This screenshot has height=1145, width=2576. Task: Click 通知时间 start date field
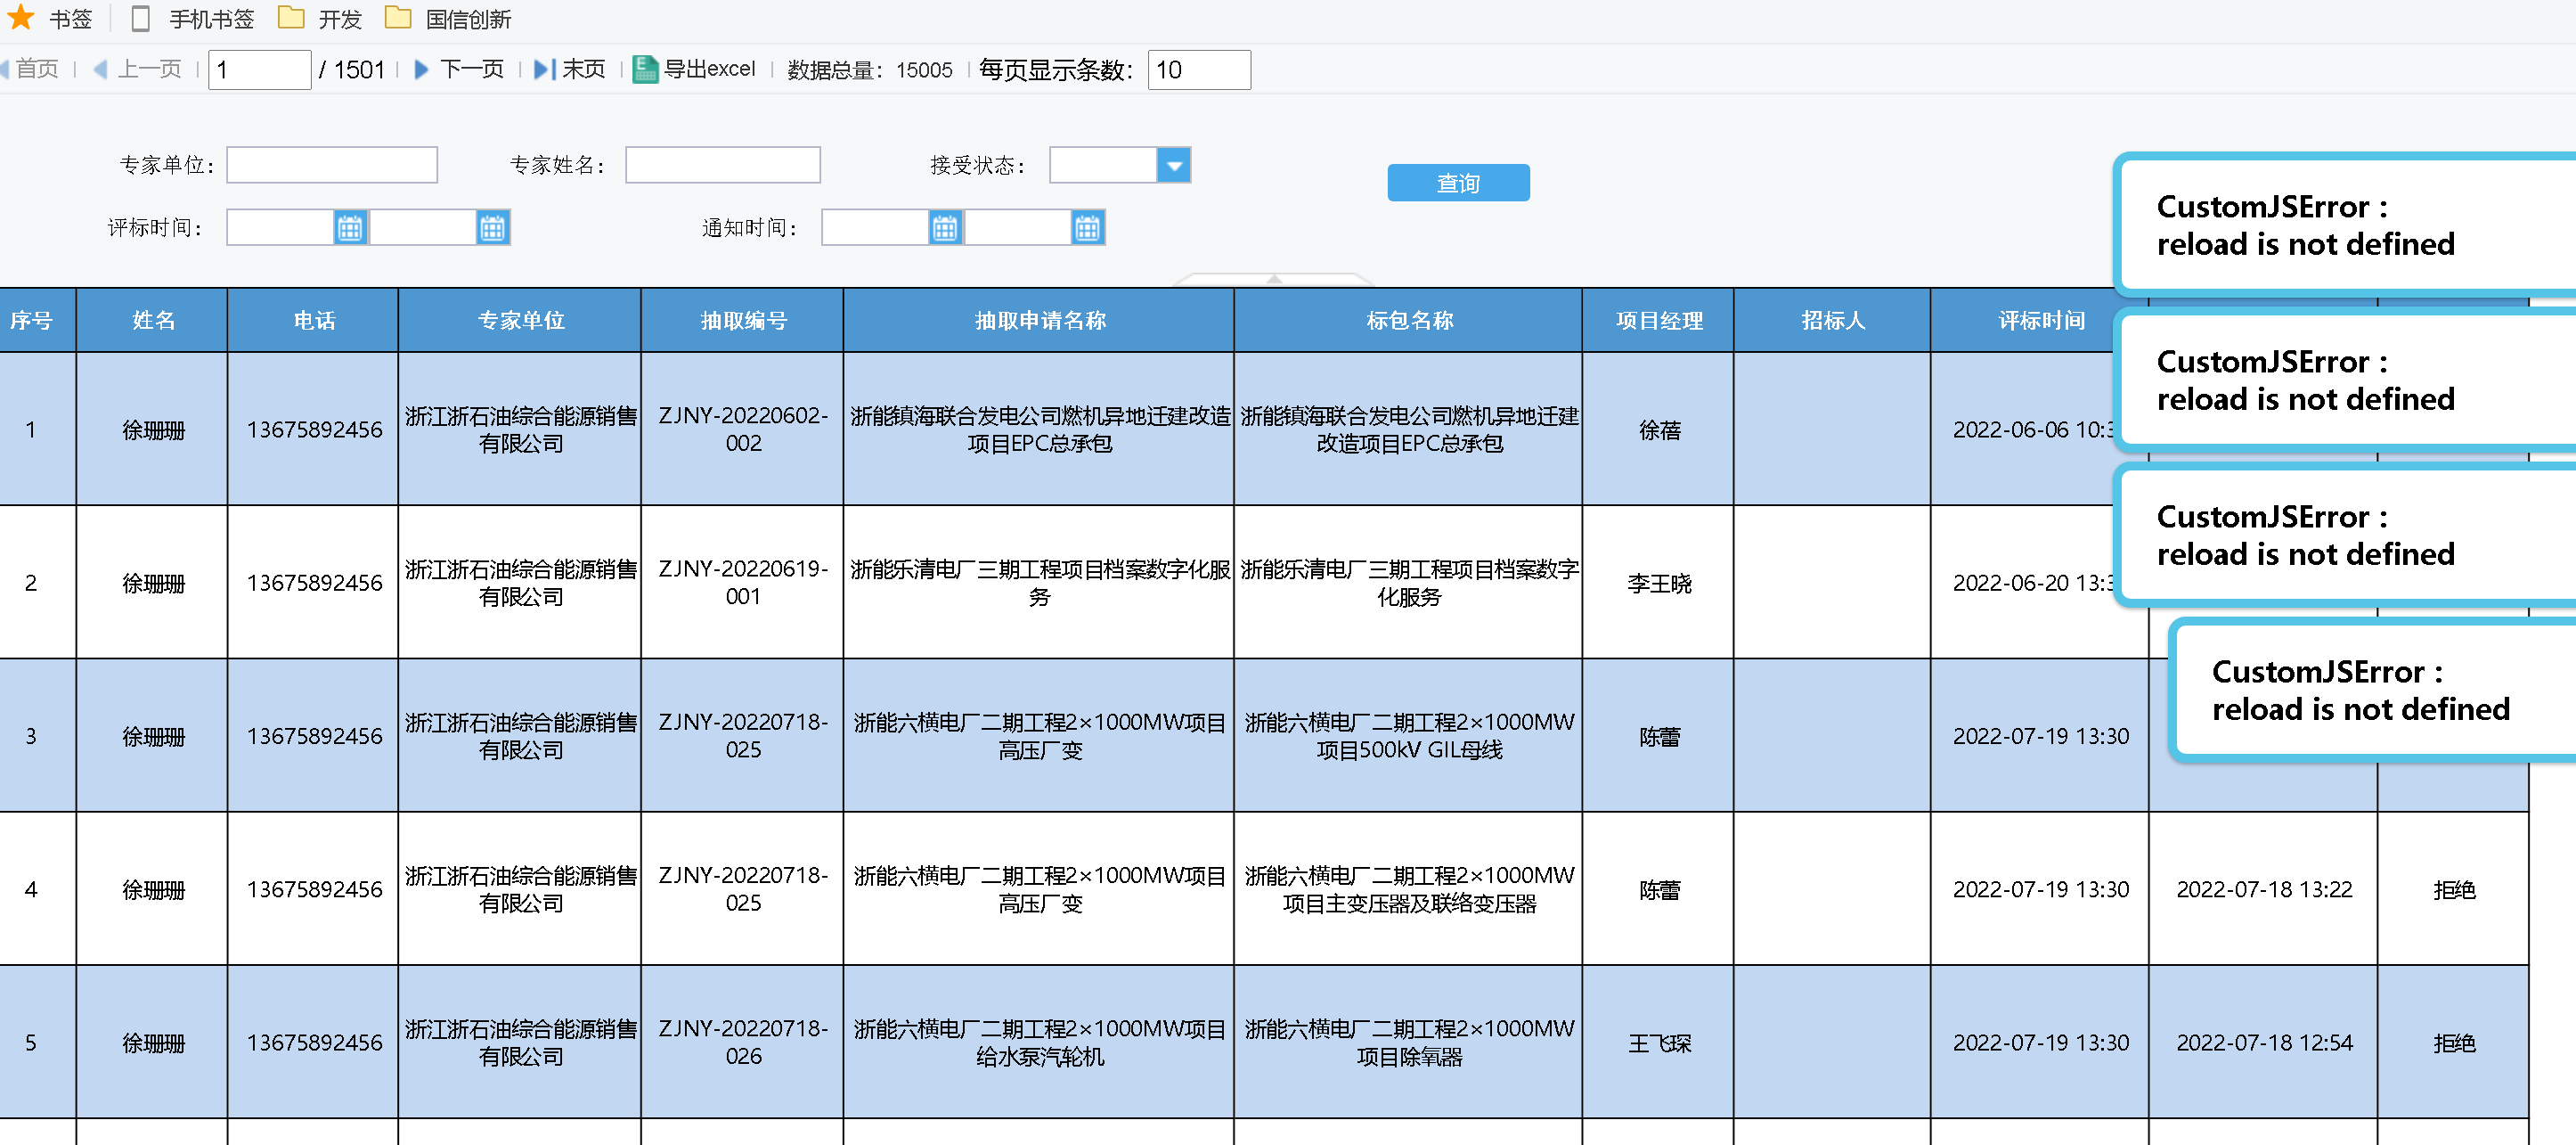(x=875, y=228)
